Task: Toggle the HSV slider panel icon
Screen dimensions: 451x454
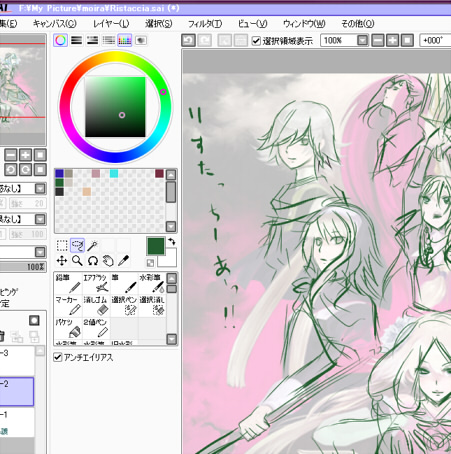Action: (x=92, y=41)
